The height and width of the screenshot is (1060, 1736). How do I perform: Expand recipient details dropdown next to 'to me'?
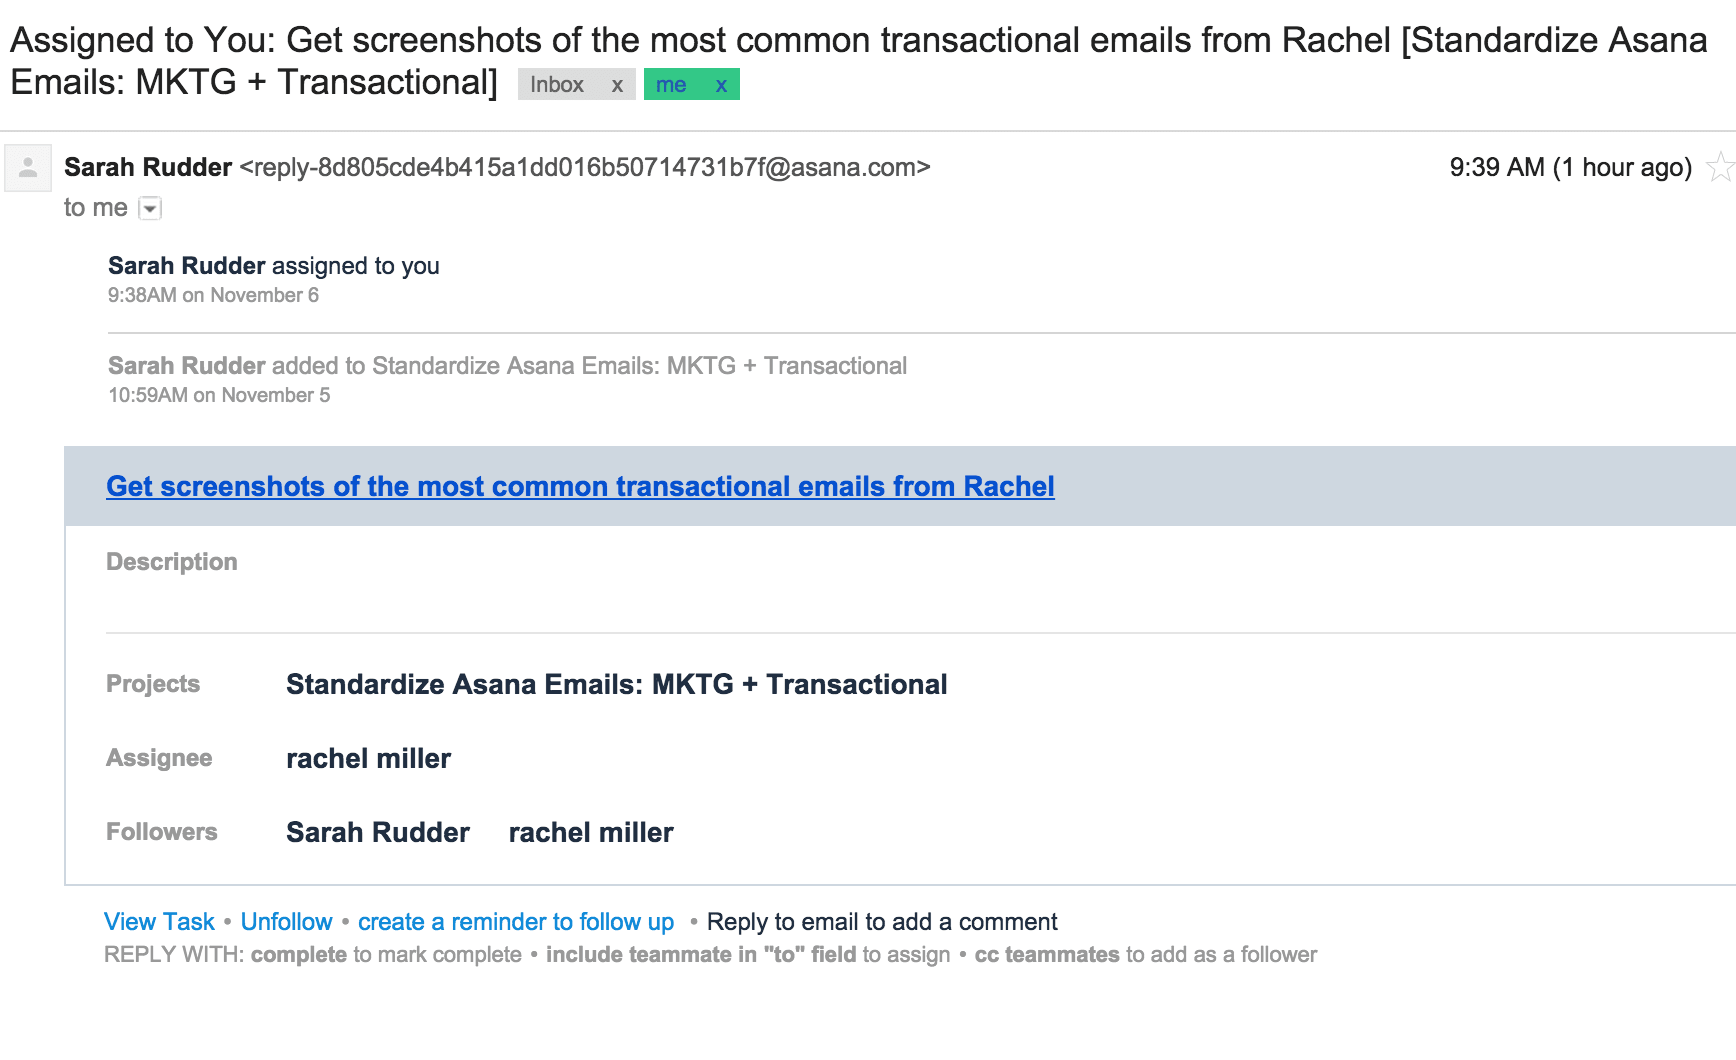150,208
